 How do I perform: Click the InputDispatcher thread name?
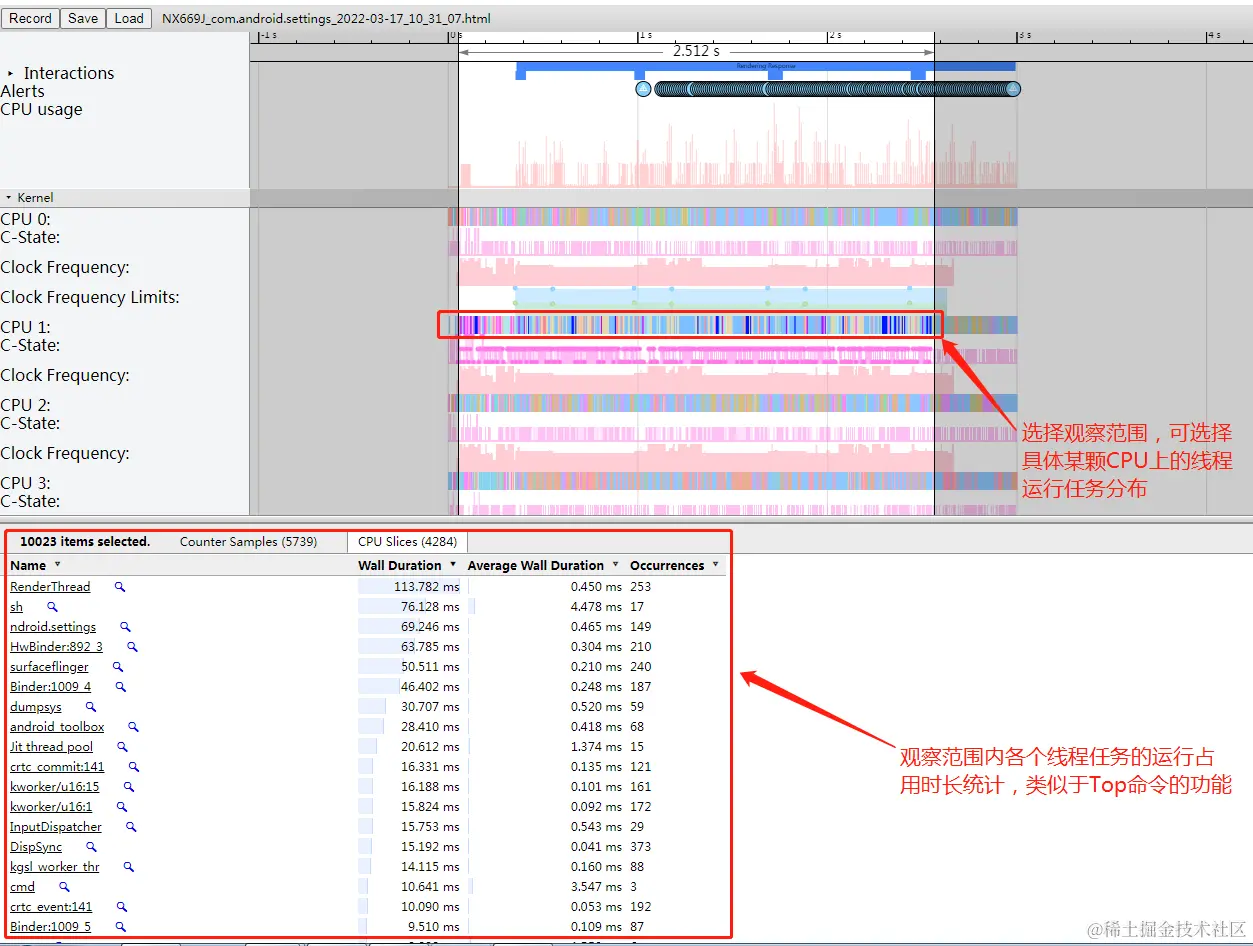pyautogui.click(x=56, y=827)
